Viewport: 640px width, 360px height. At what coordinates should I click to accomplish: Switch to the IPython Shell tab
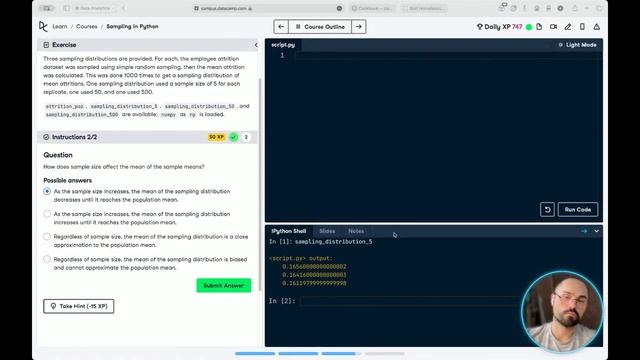[x=289, y=231]
